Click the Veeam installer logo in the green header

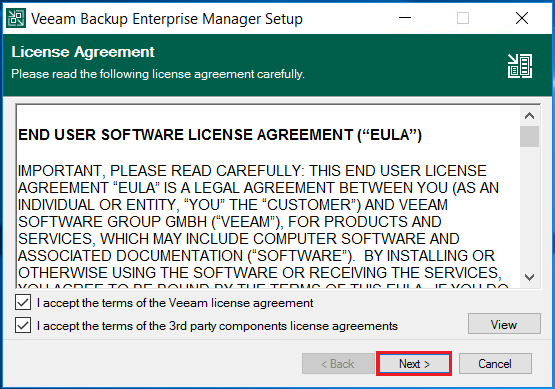520,66
